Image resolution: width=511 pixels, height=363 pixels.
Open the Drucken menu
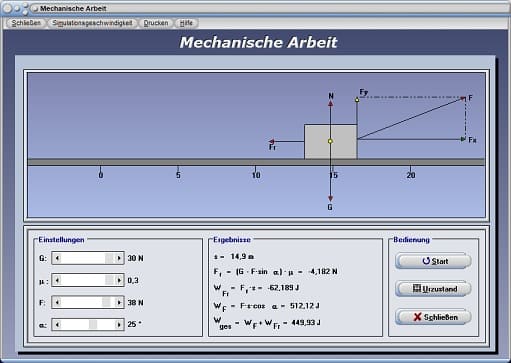click(156, 23)
